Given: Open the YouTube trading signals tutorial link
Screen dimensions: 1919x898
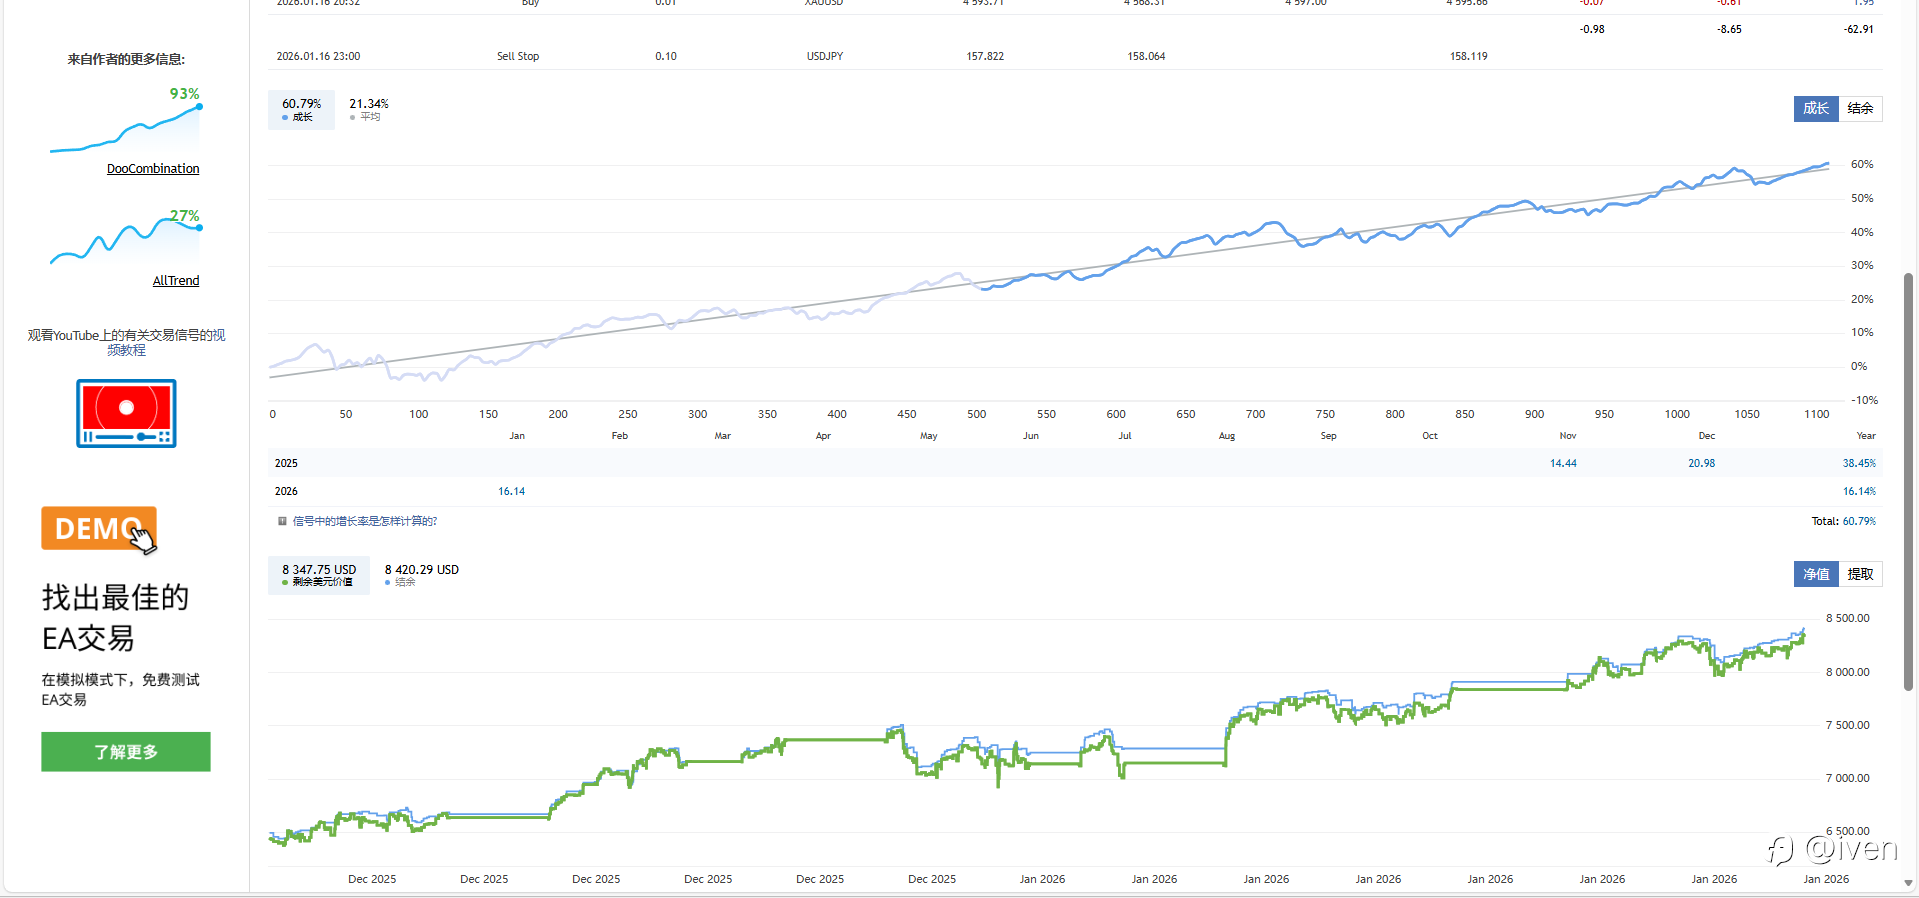Looking at the screenshot, I should tap(126, 342).
